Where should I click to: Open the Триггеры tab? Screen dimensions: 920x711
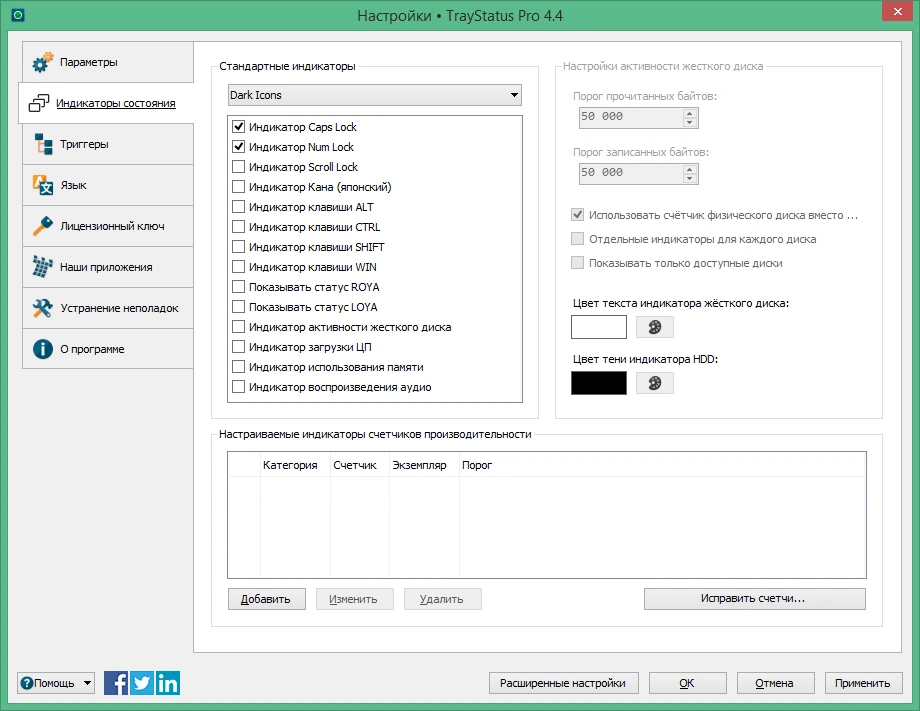[108, 144]
